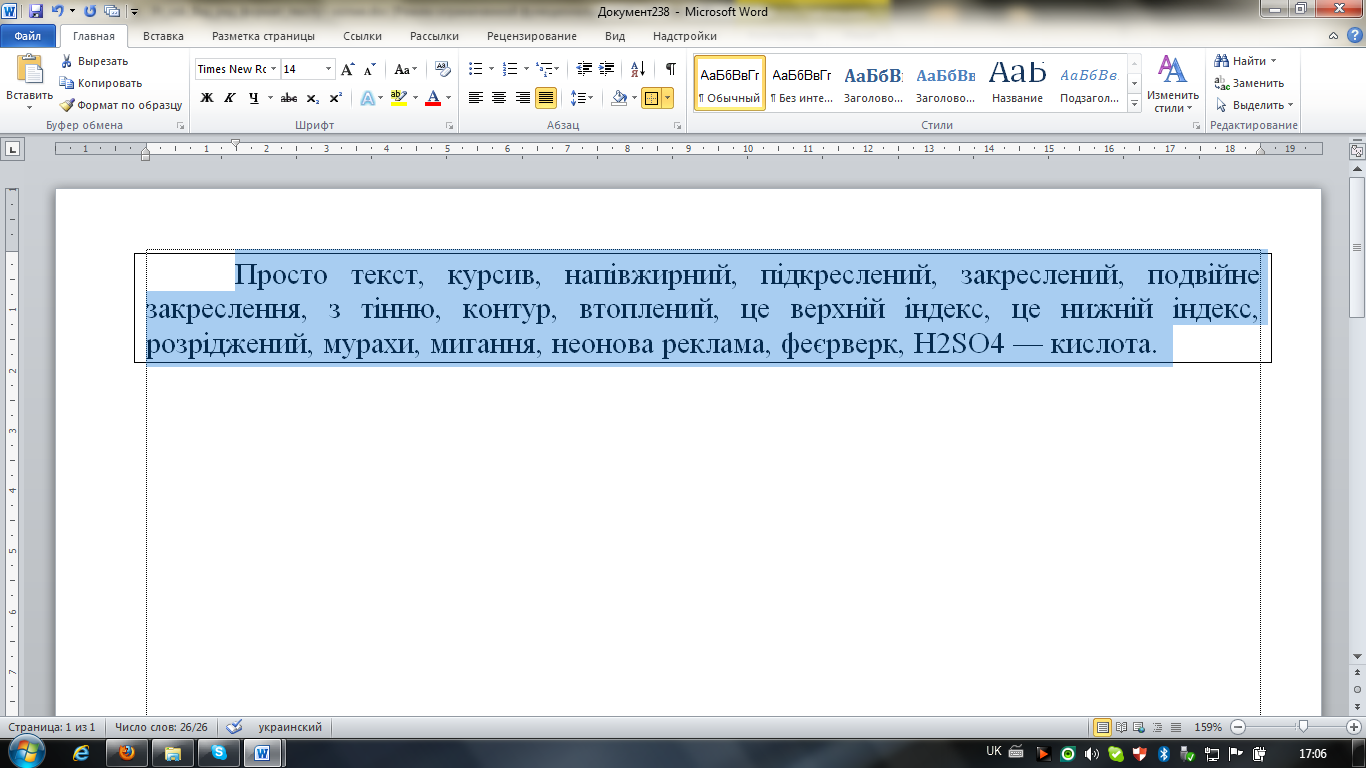
Task: Toggle italic (К) formatting
Action: [230, 98]
